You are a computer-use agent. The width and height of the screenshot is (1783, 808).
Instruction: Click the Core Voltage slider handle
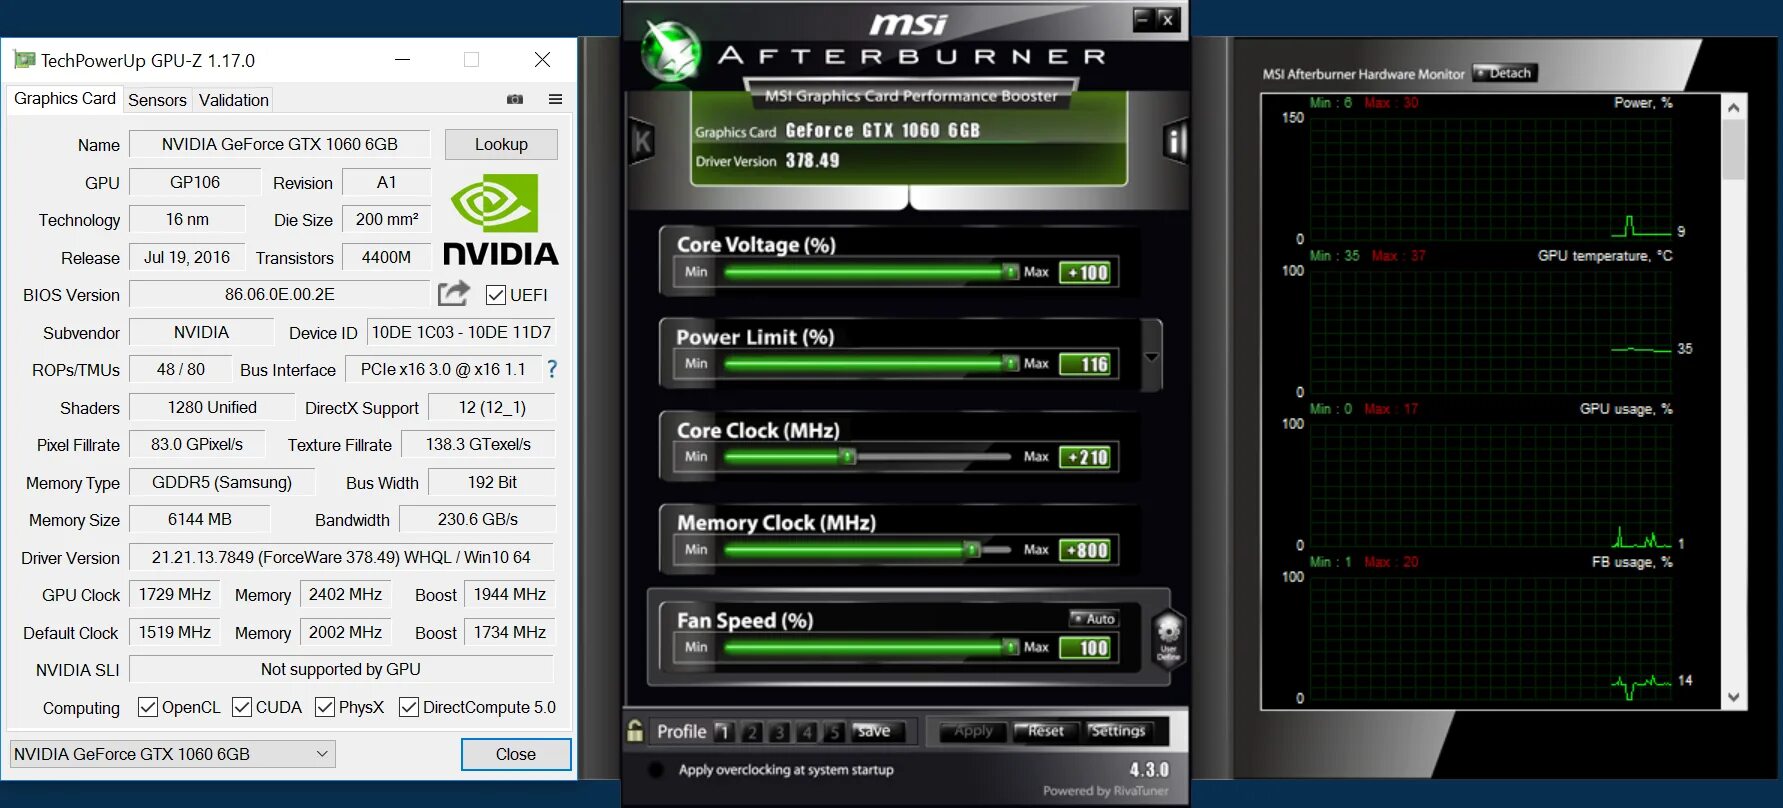[1011, 272]
